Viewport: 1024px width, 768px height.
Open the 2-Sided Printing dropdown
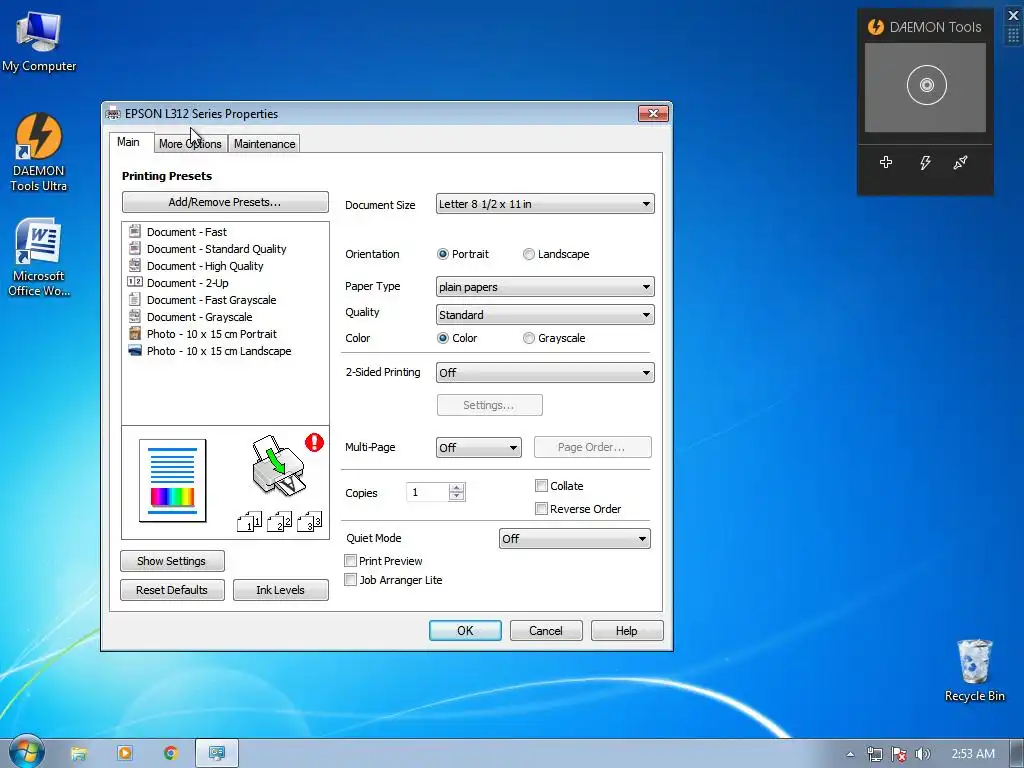(x=545, y=373)
